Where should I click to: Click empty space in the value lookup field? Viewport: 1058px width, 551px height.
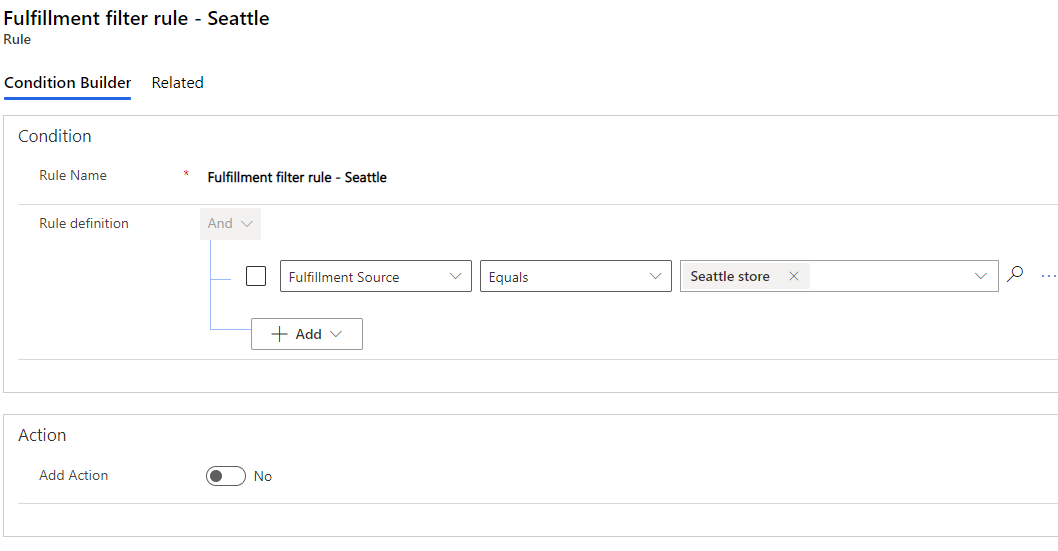890,277
